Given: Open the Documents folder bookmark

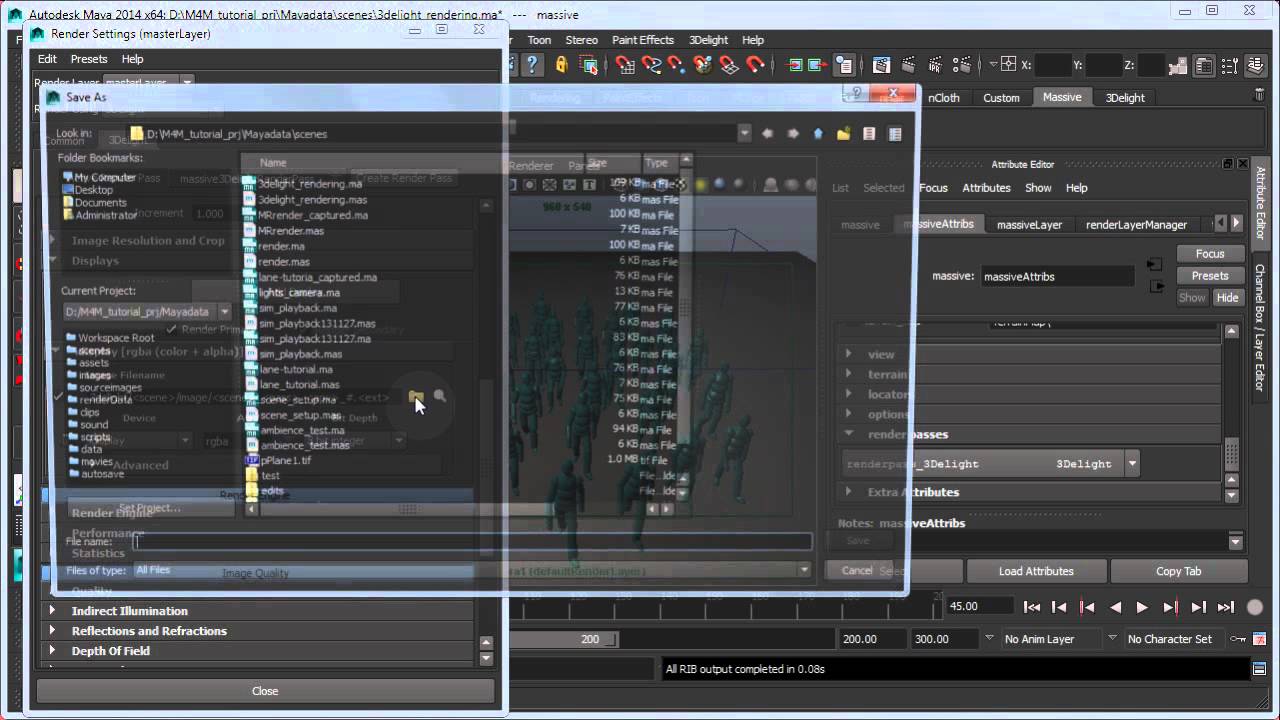Looking at the screenshot, I should [x=100, y=202].
